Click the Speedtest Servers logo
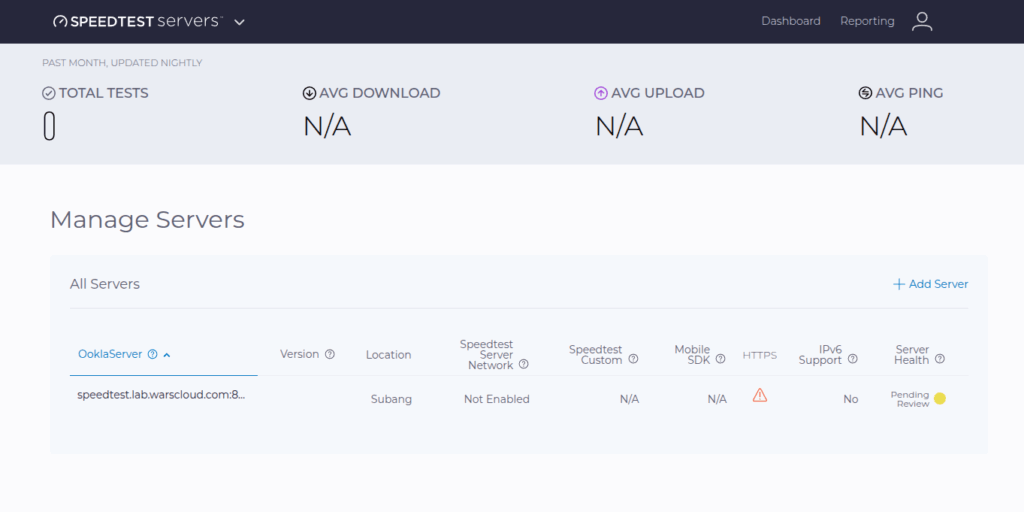 click(138, 22)
